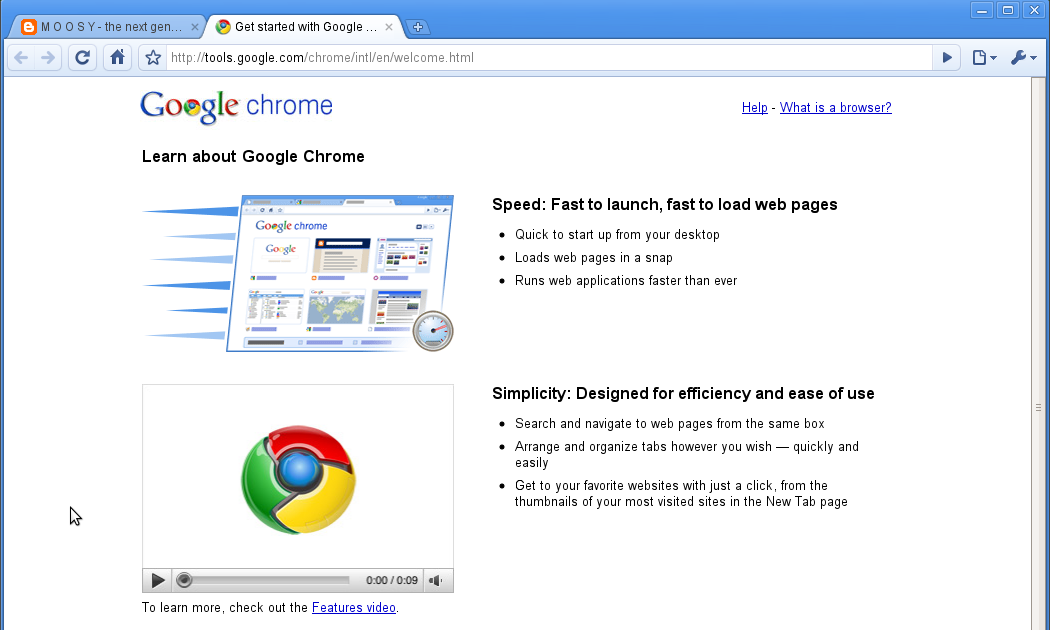The height and width of the screenshot is (630, 1050).
Task: Close the Get started with Google tab
Action: pyautogui.click(x=388, y=27)
